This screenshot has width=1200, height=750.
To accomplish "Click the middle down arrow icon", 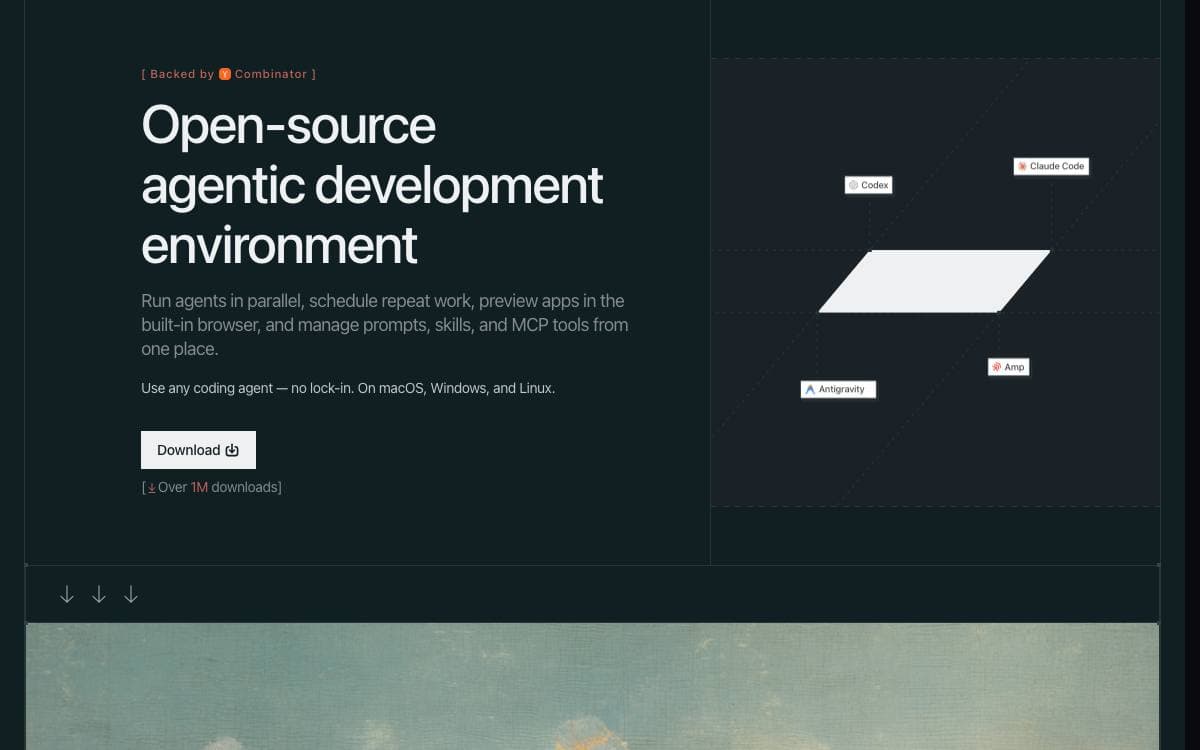I will coord(99,595).
